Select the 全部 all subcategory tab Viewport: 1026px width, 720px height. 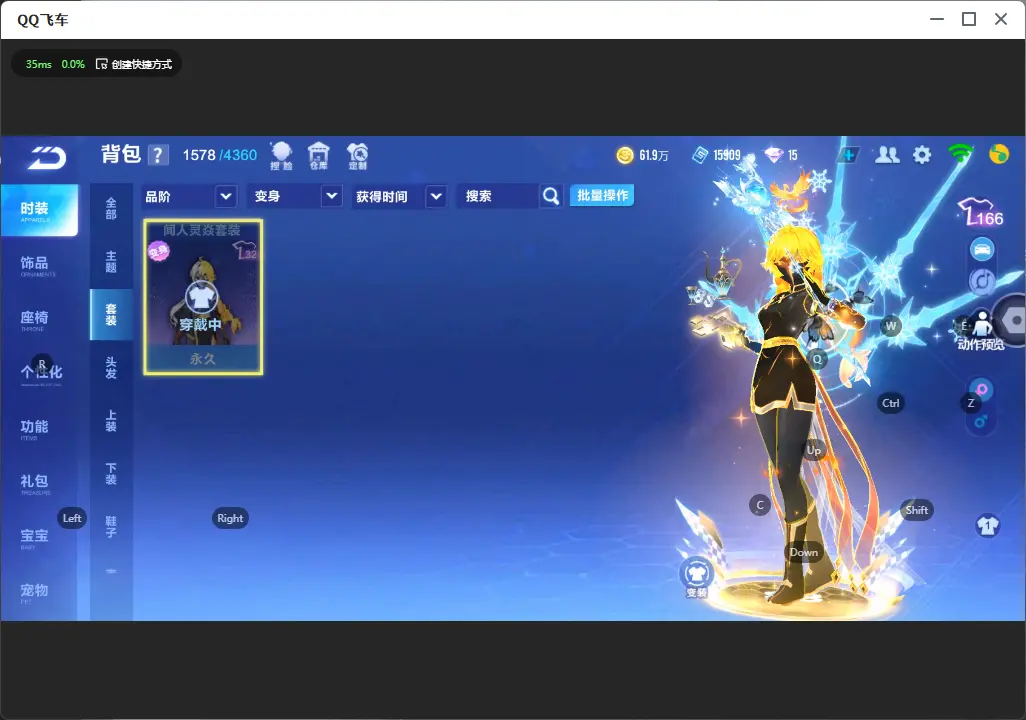point(111,209)
